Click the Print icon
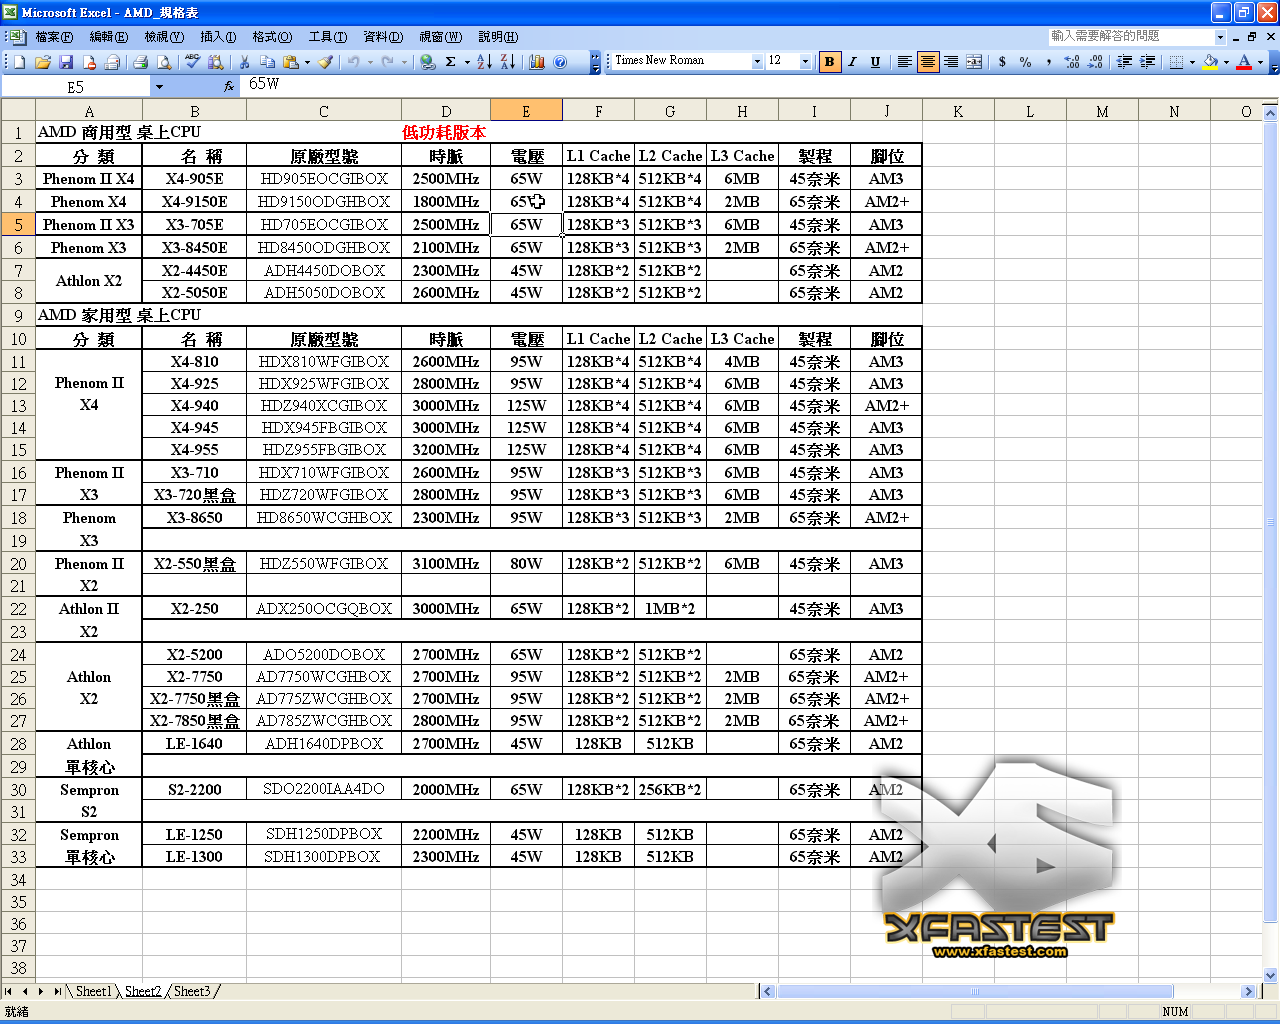The image size is (1280, 1024). 140,62
